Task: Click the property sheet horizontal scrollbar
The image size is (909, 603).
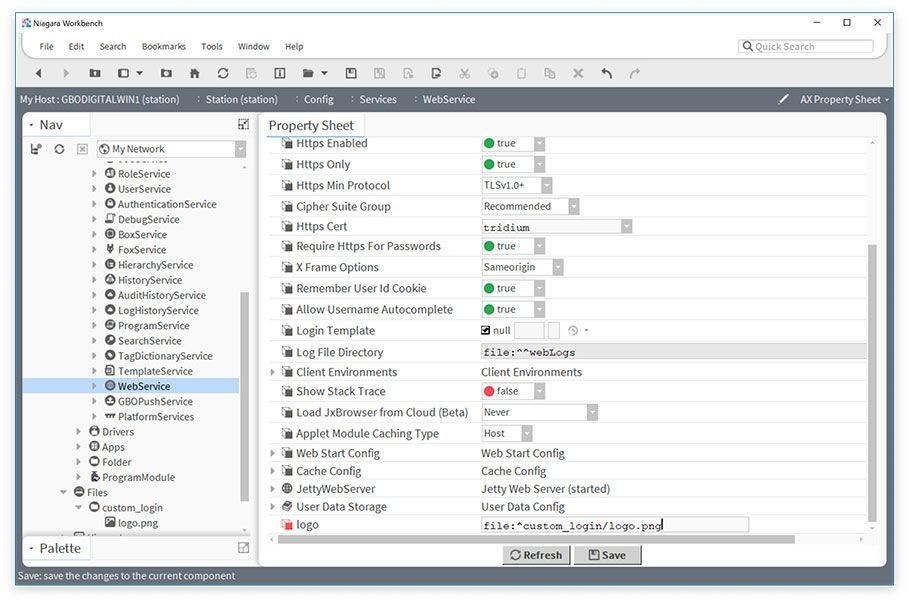Action: pyautogui.click(x=536, y=539)
